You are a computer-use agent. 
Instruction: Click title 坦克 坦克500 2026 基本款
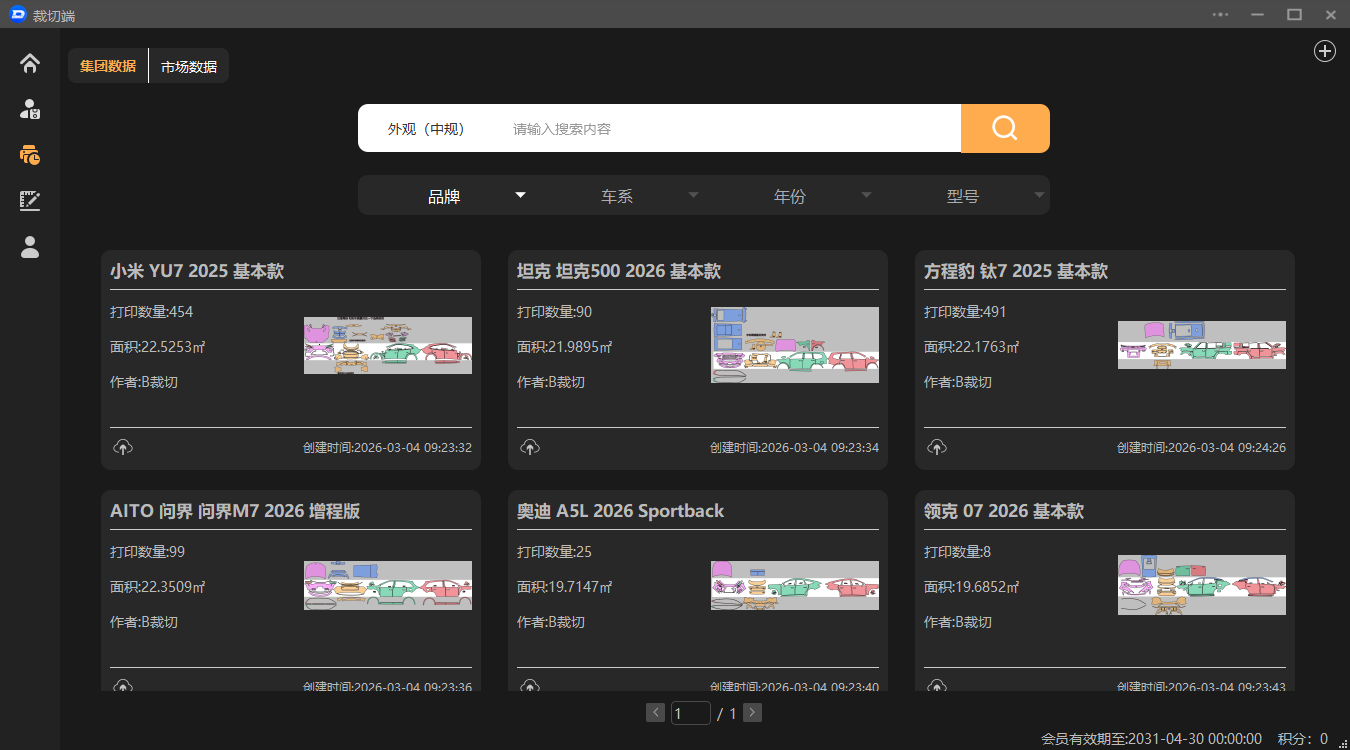[x=619, y=271]
